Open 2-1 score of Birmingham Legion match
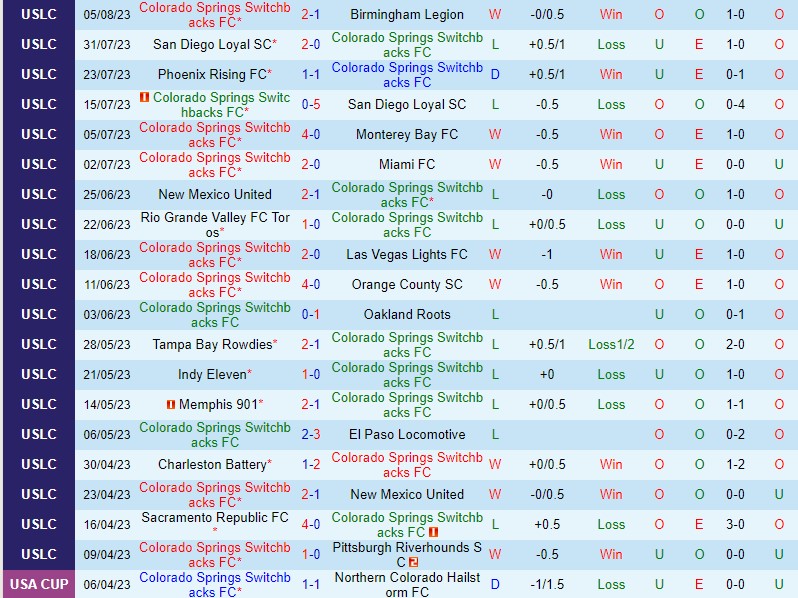The height and width of the screenshot is (598, 798). (310, 15)
